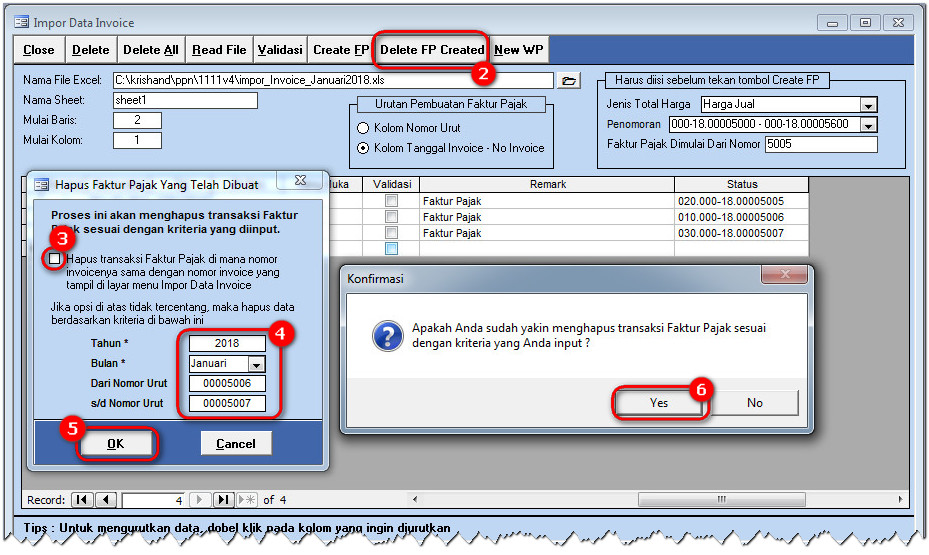Select Kolom Tanggal Invoice - No Invoice option
This screenshot has width=929, height=555.
click(x=364, y=148)
